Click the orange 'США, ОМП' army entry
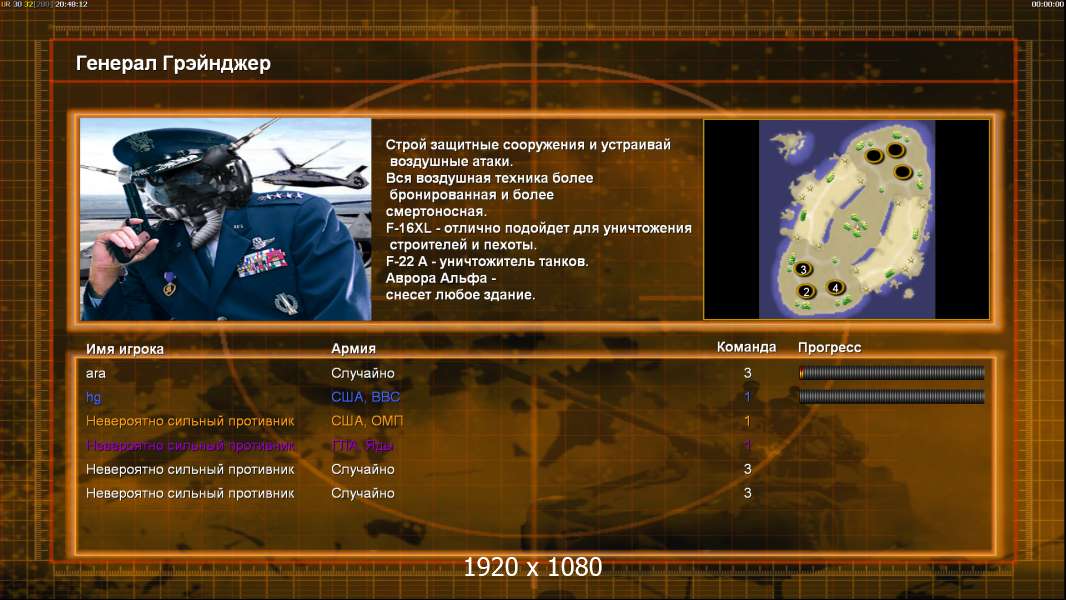Screen dimensions: 1066x600 click(x=367, y=421)
